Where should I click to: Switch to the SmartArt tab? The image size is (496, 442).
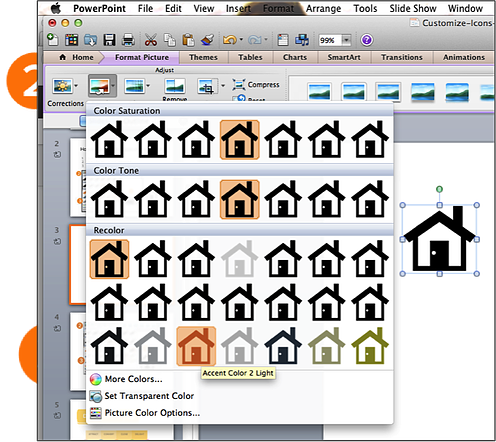[x=344, y=57]
